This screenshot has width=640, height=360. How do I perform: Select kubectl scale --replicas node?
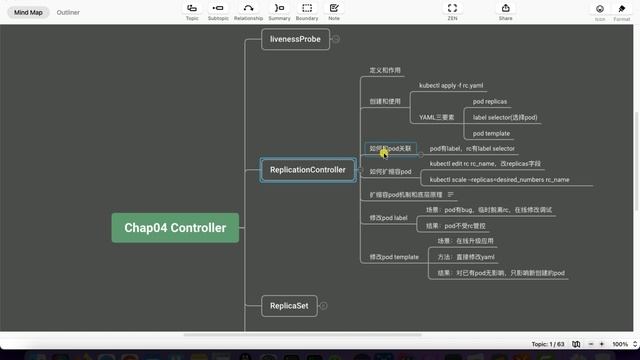[499, 180]
